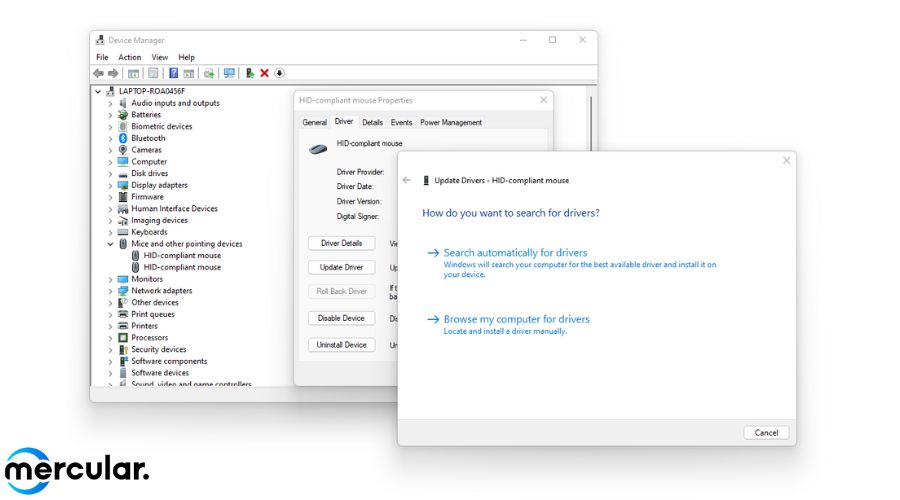Open the Action menu
This screenshot has height=500, width=900.
(x=130, y=57)
